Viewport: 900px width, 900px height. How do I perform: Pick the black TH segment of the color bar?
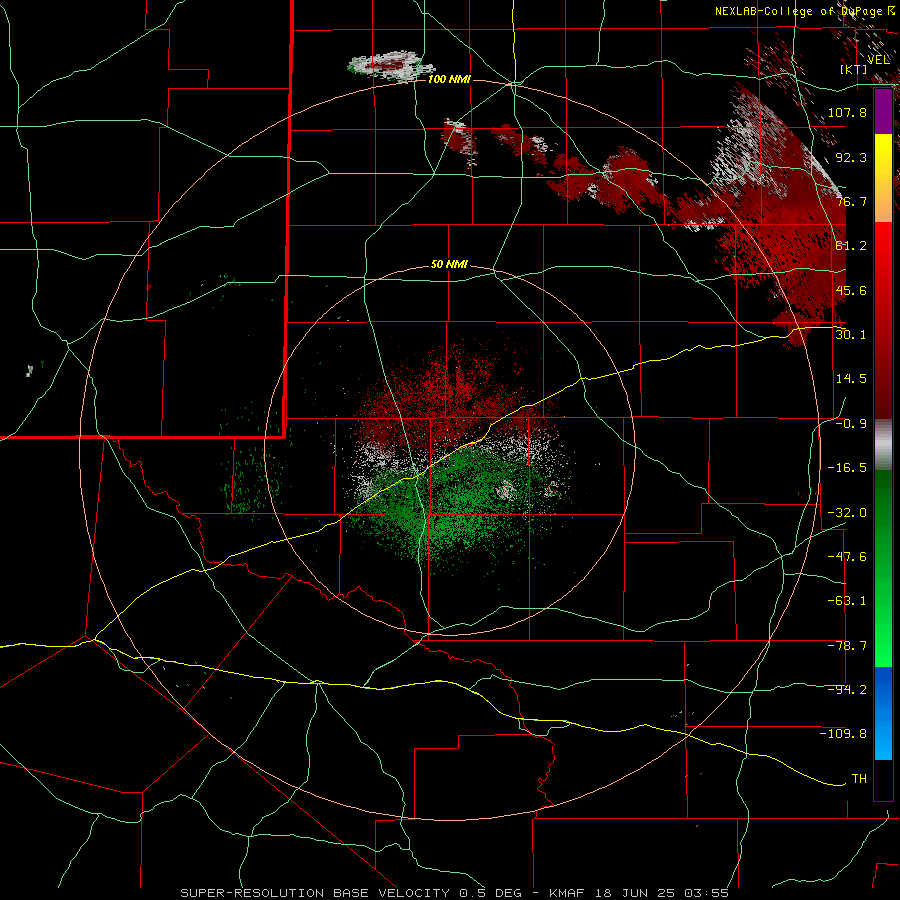[x=883, y=780]
